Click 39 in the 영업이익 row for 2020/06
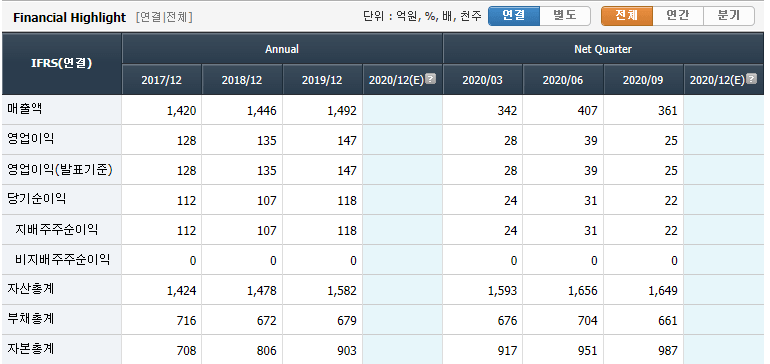The height and width of the screenshot is (364, 770). click(591, 140)
